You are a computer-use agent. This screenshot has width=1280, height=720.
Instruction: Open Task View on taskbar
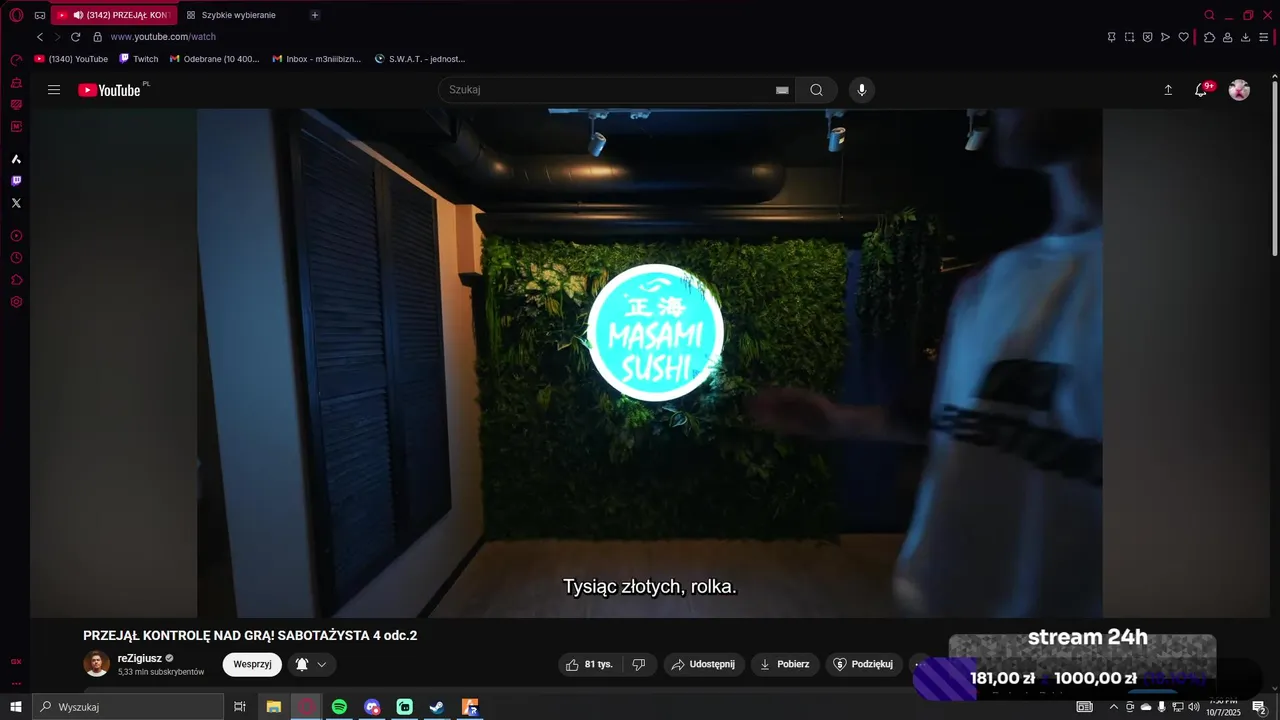pos(240,707)
